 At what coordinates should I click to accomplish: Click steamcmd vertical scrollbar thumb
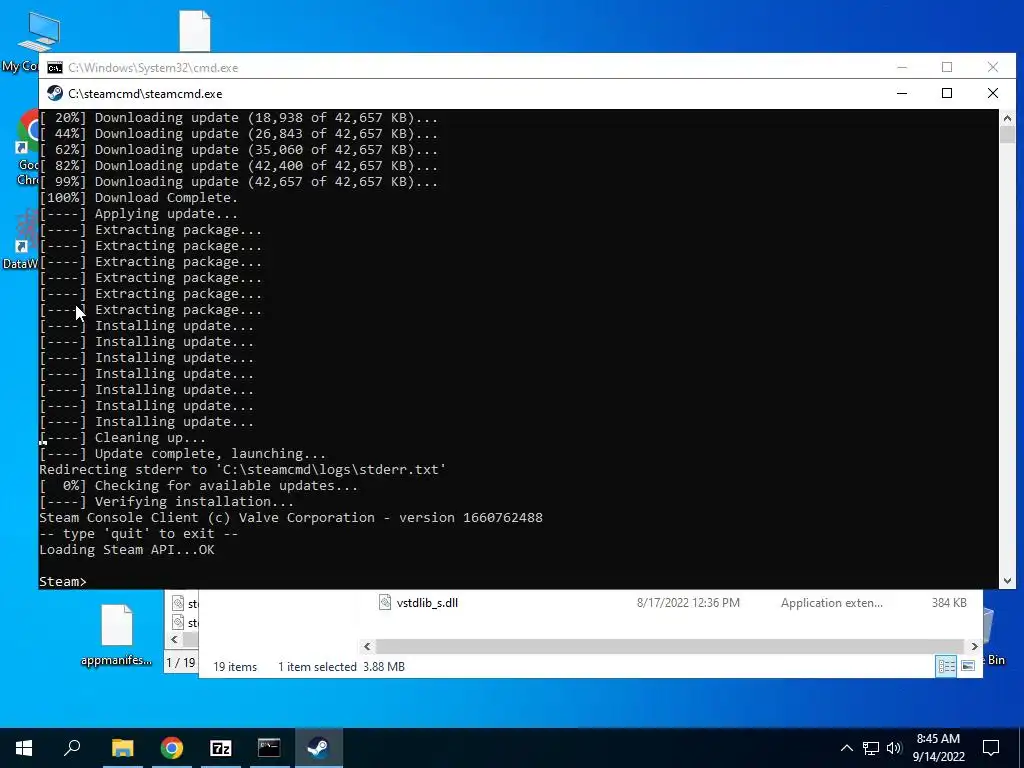coord(1007,135)
